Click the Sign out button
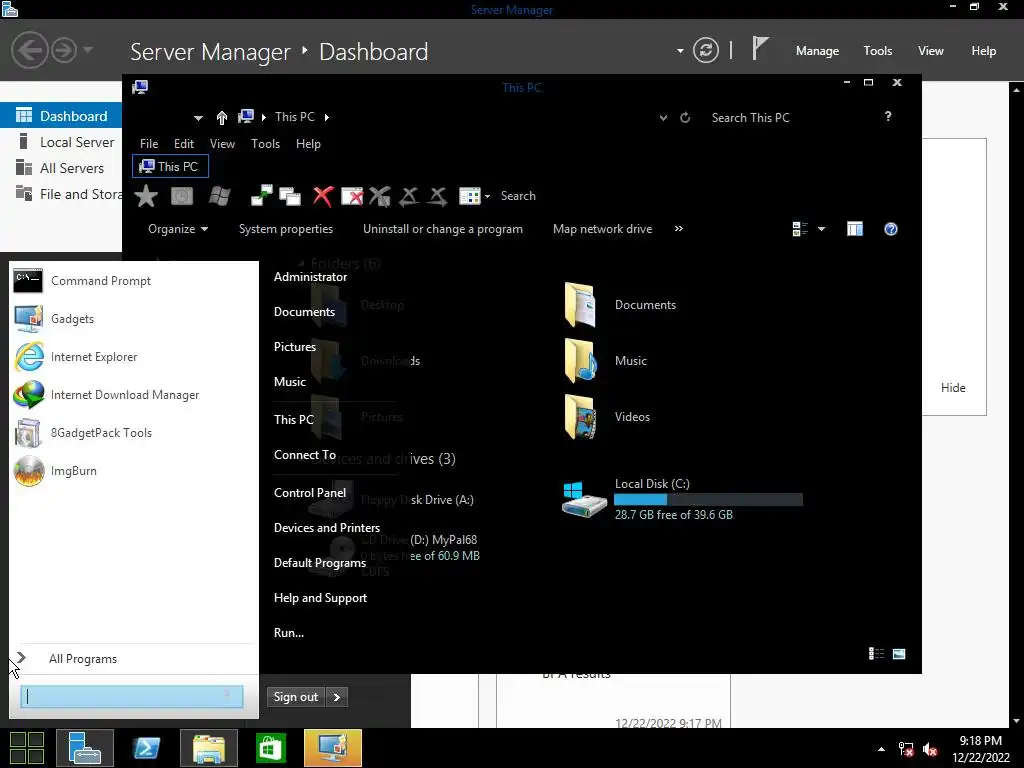This screenshot has width=1024, height=768. tap(296, 697)
